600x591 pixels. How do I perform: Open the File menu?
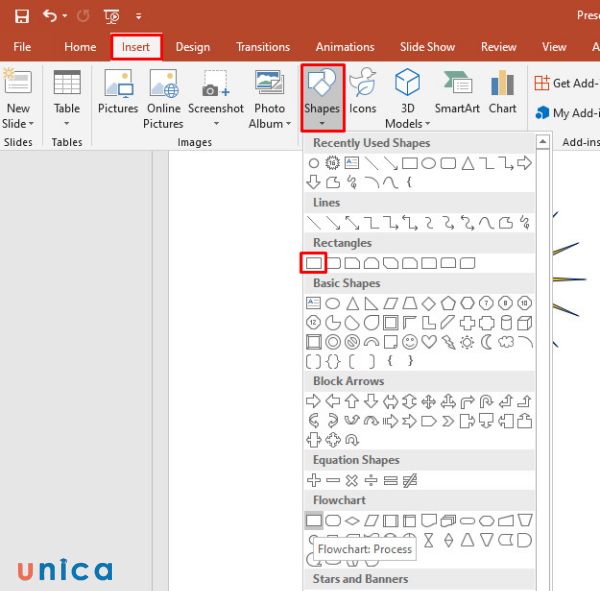tap(22, 47)
